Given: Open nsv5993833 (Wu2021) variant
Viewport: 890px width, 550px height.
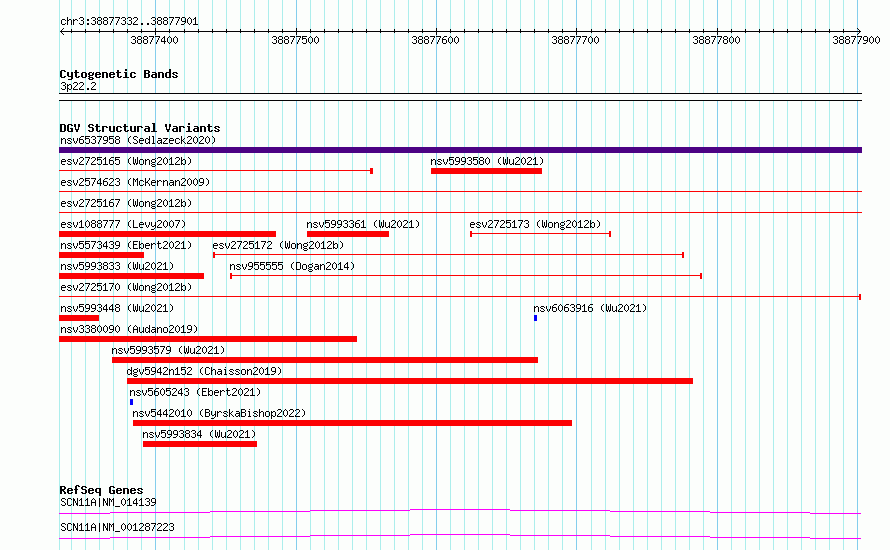Looking at the screenshot, I should coord(117,266).
